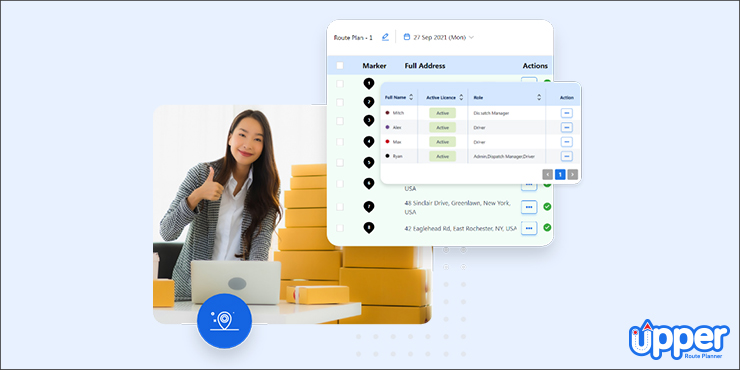Sort by the Full Name column arrows
The height and width of the screenshot is (370, 740).
tap(411, 98)
